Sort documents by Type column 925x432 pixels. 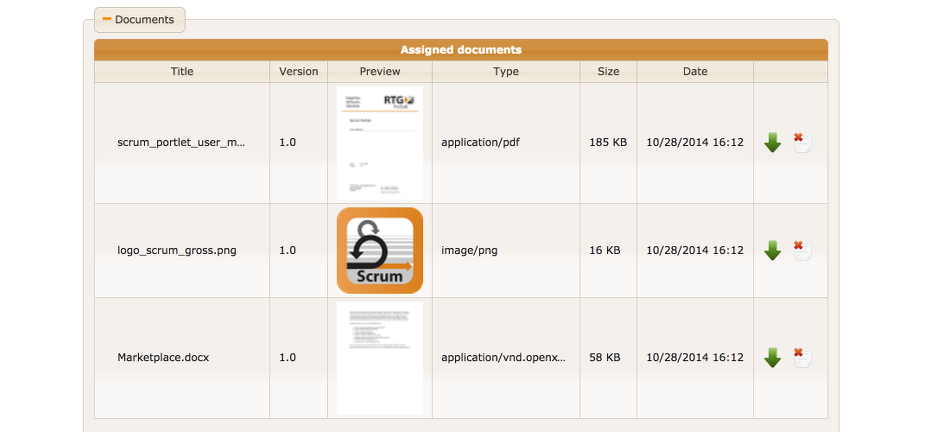point(506,72)
